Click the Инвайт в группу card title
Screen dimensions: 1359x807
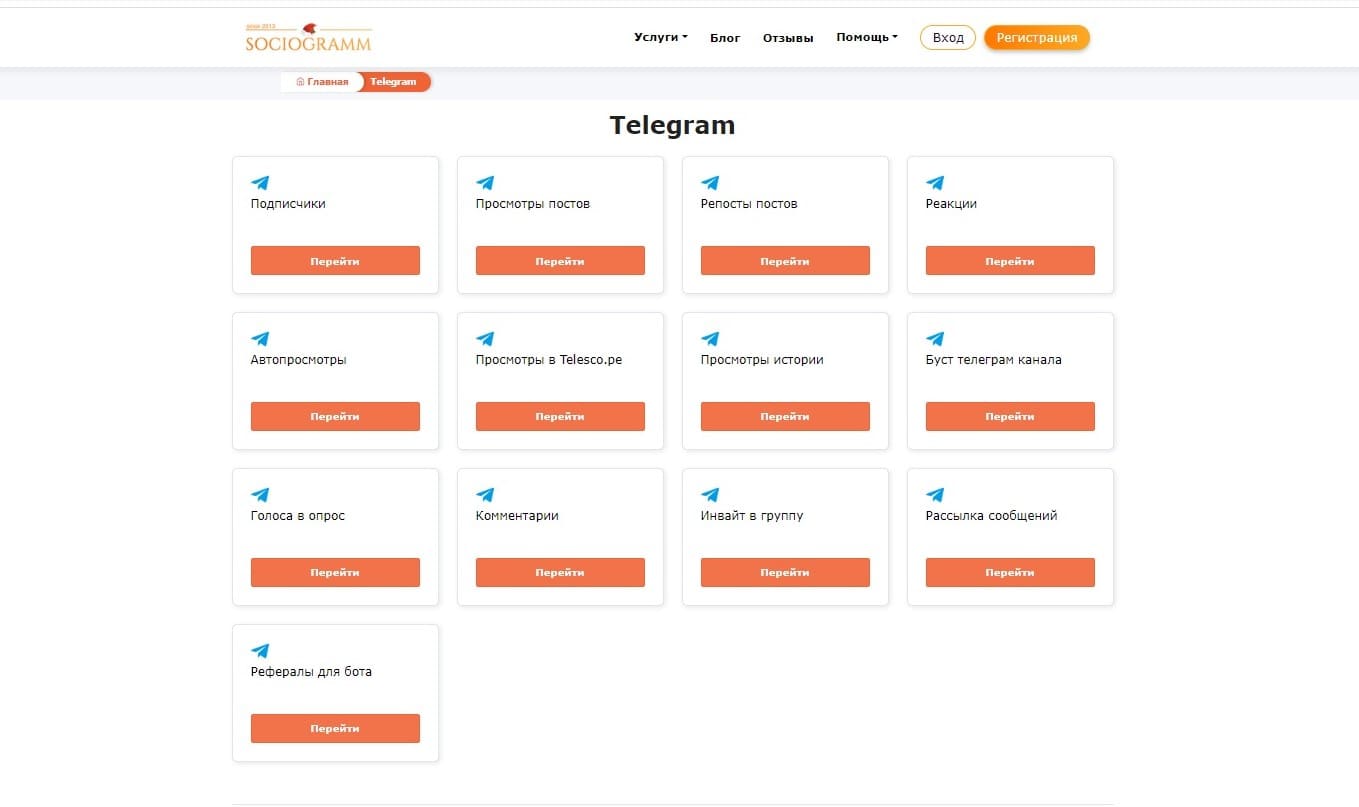pos(752,516)
